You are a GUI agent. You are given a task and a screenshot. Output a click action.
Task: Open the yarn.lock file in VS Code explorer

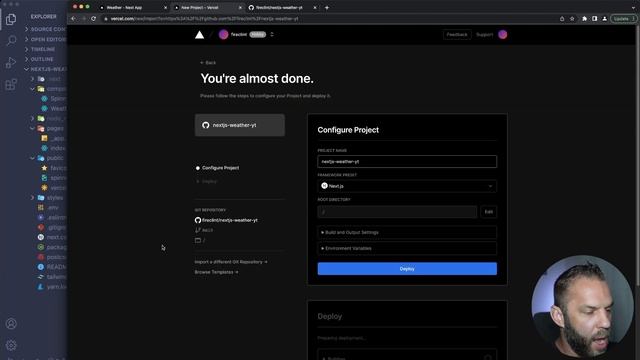(51, 287)
